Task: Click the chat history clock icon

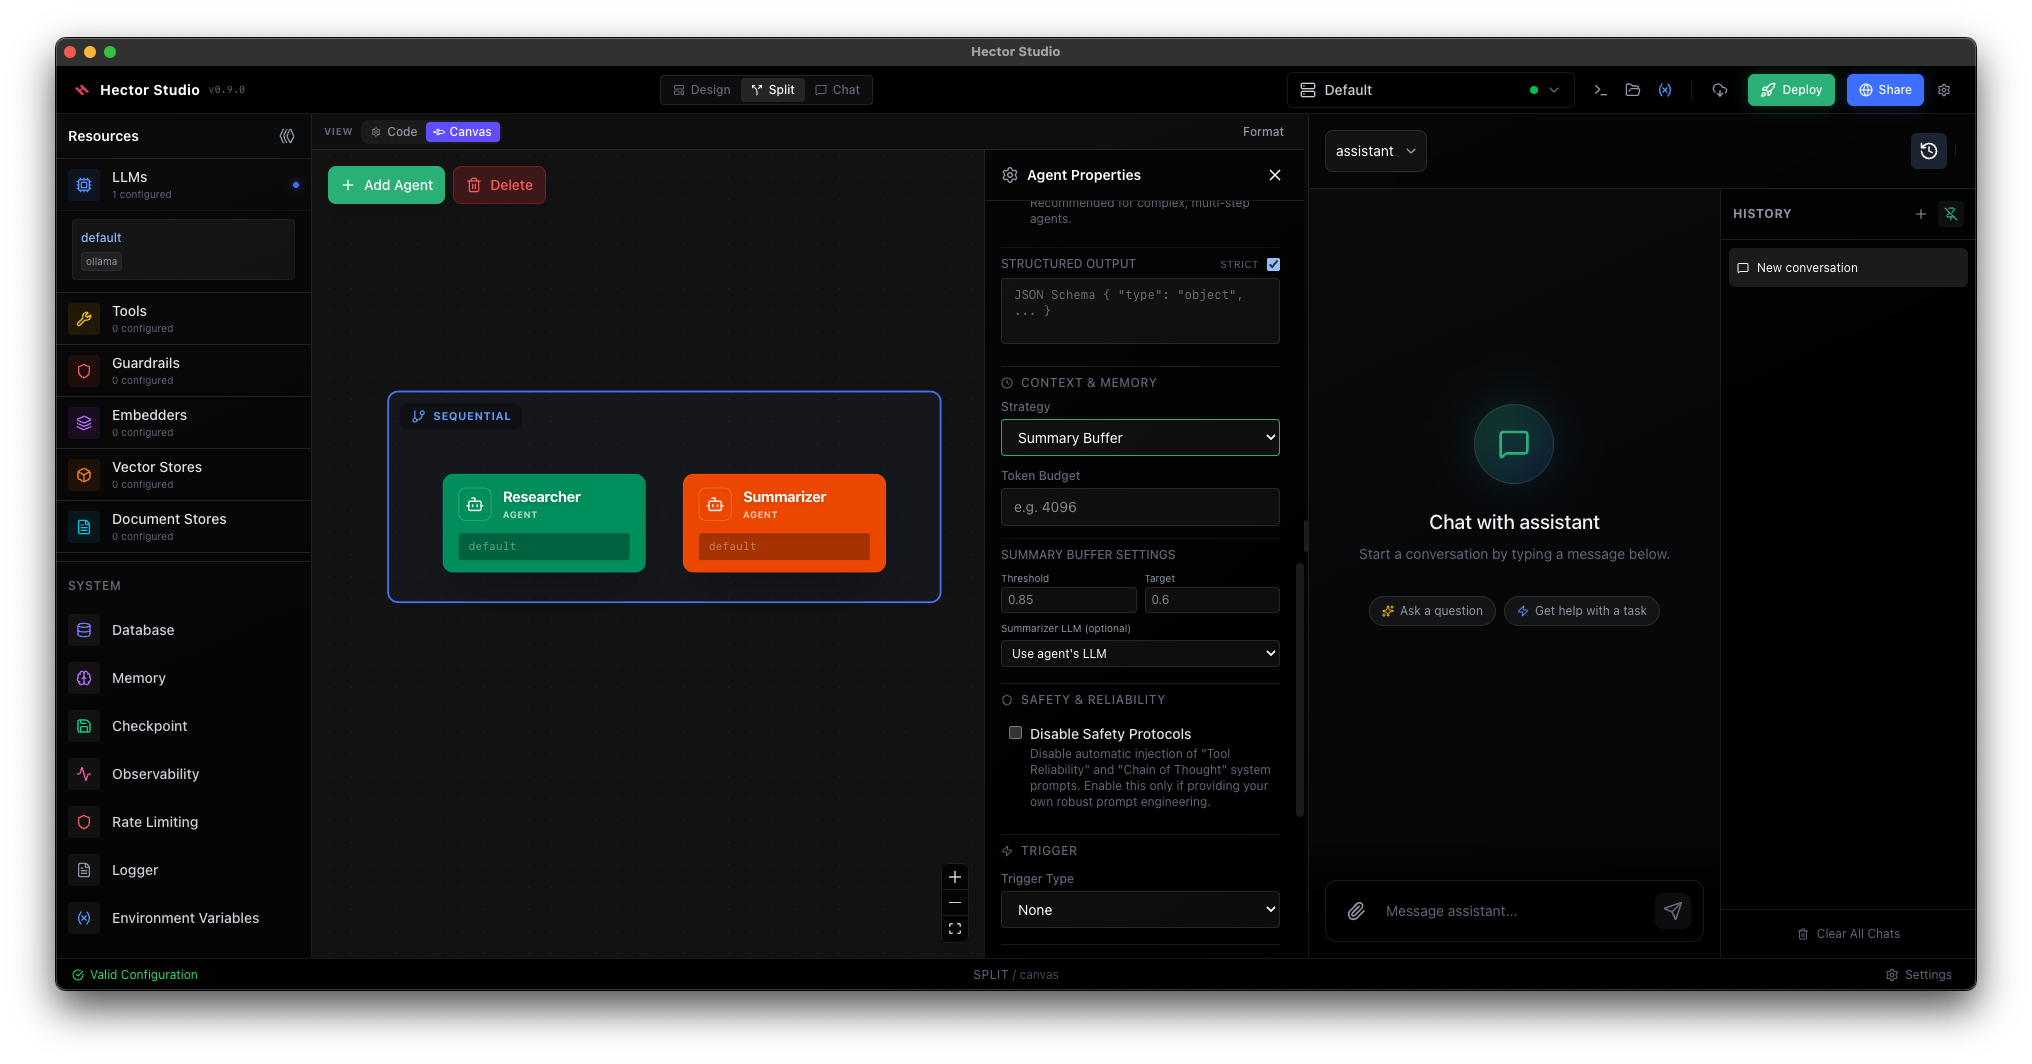Action: tap(1929, 151)
